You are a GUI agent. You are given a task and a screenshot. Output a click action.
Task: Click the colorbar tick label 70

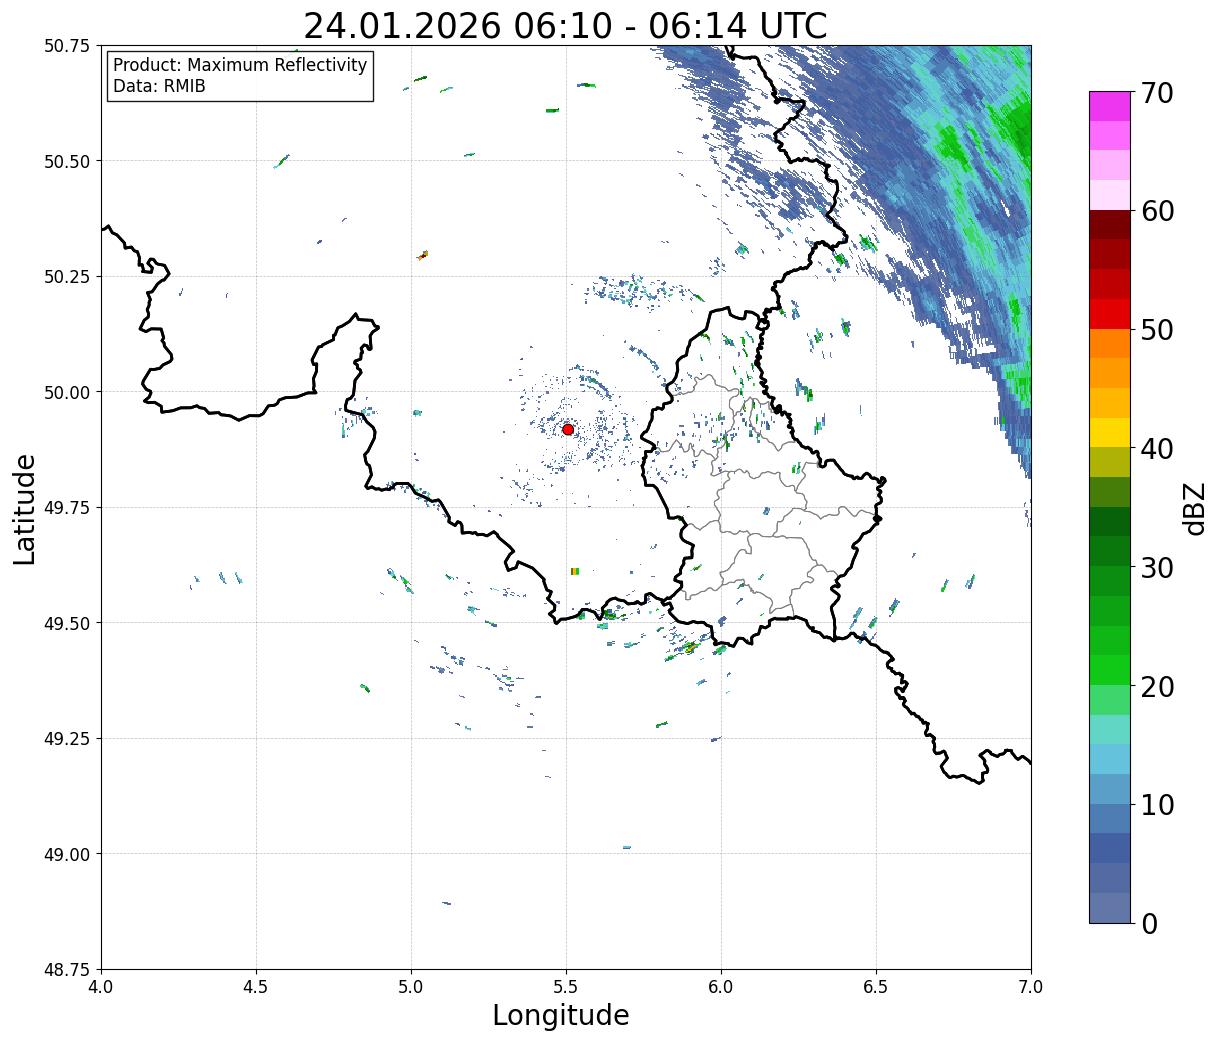(x=1156, y=92)
